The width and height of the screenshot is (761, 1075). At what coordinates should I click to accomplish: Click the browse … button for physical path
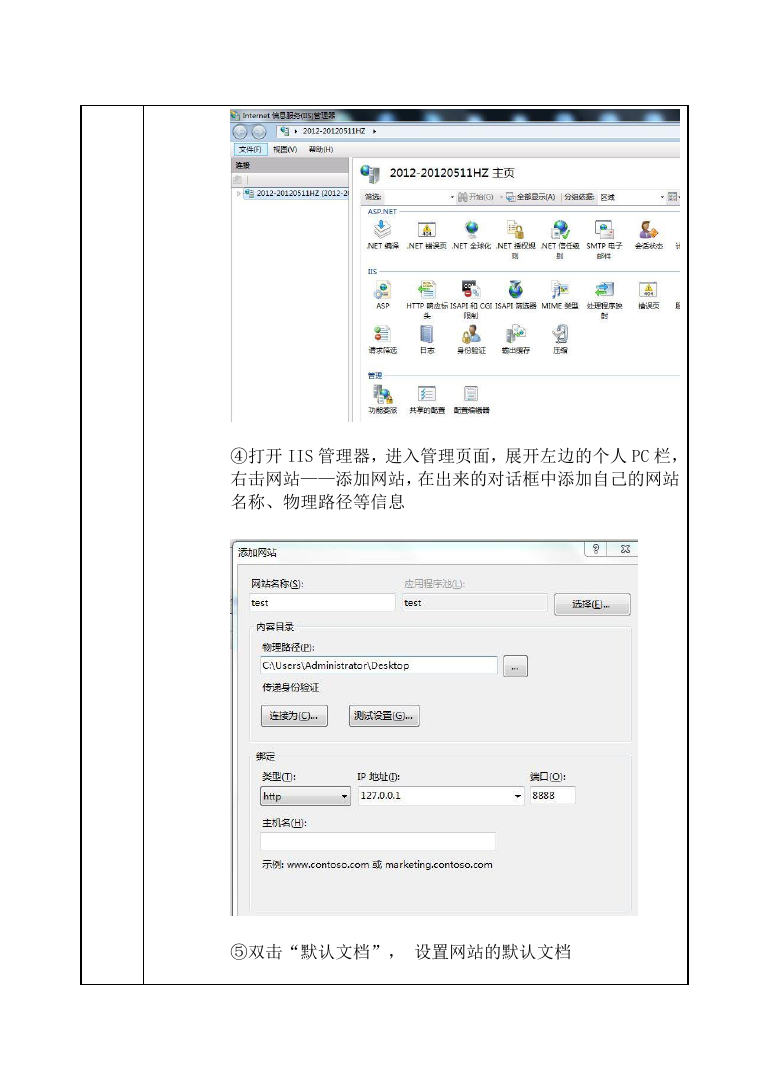click(x=515, y=666)
